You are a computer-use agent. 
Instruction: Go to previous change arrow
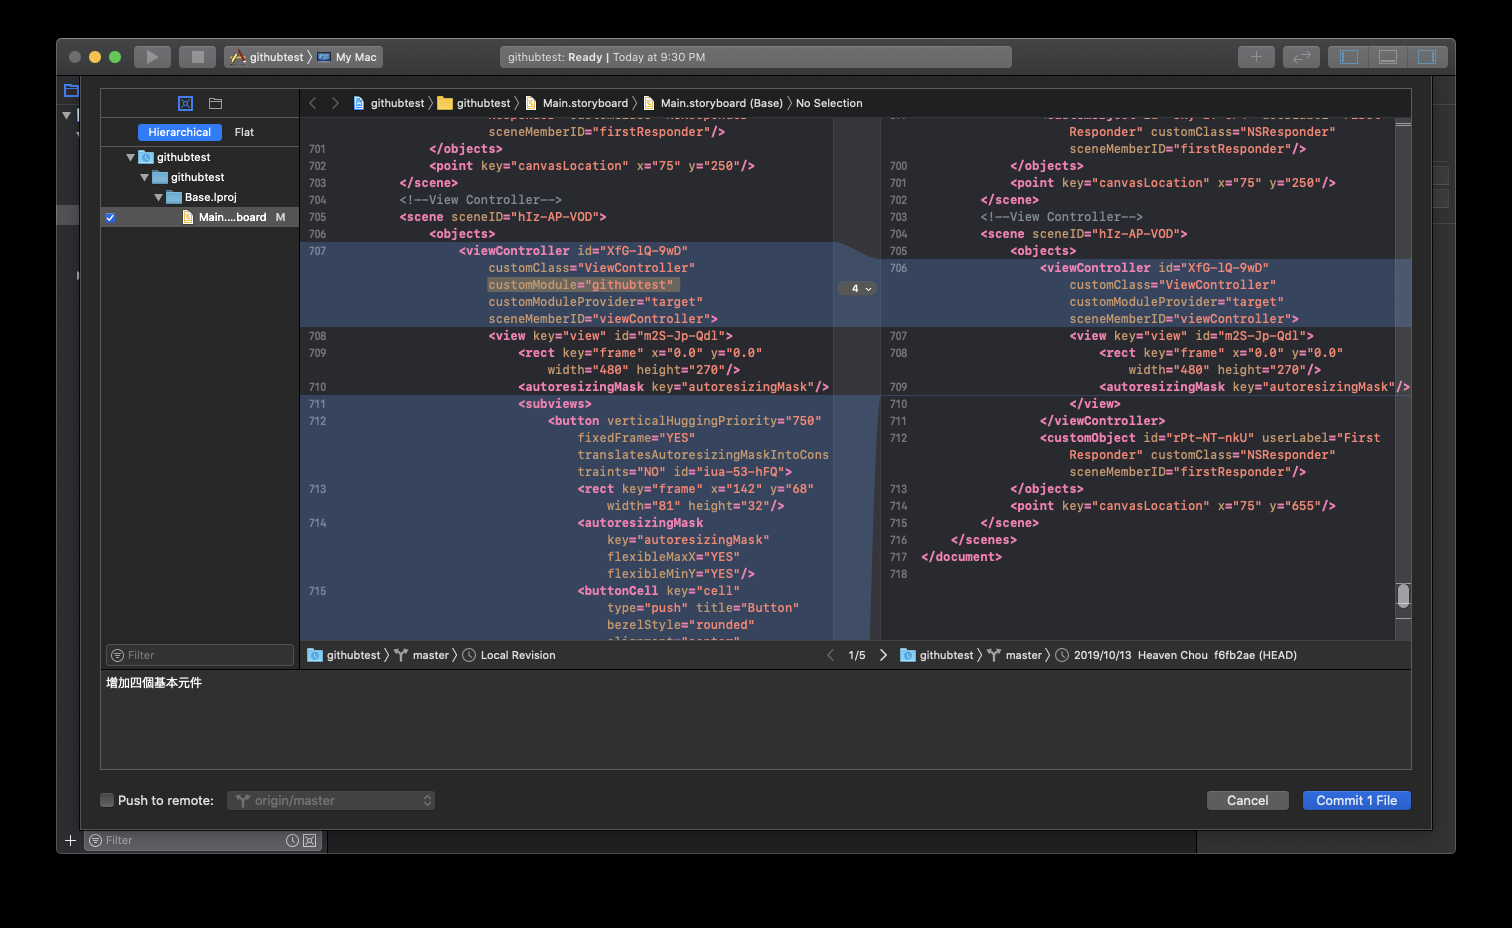tap(830, 655)
